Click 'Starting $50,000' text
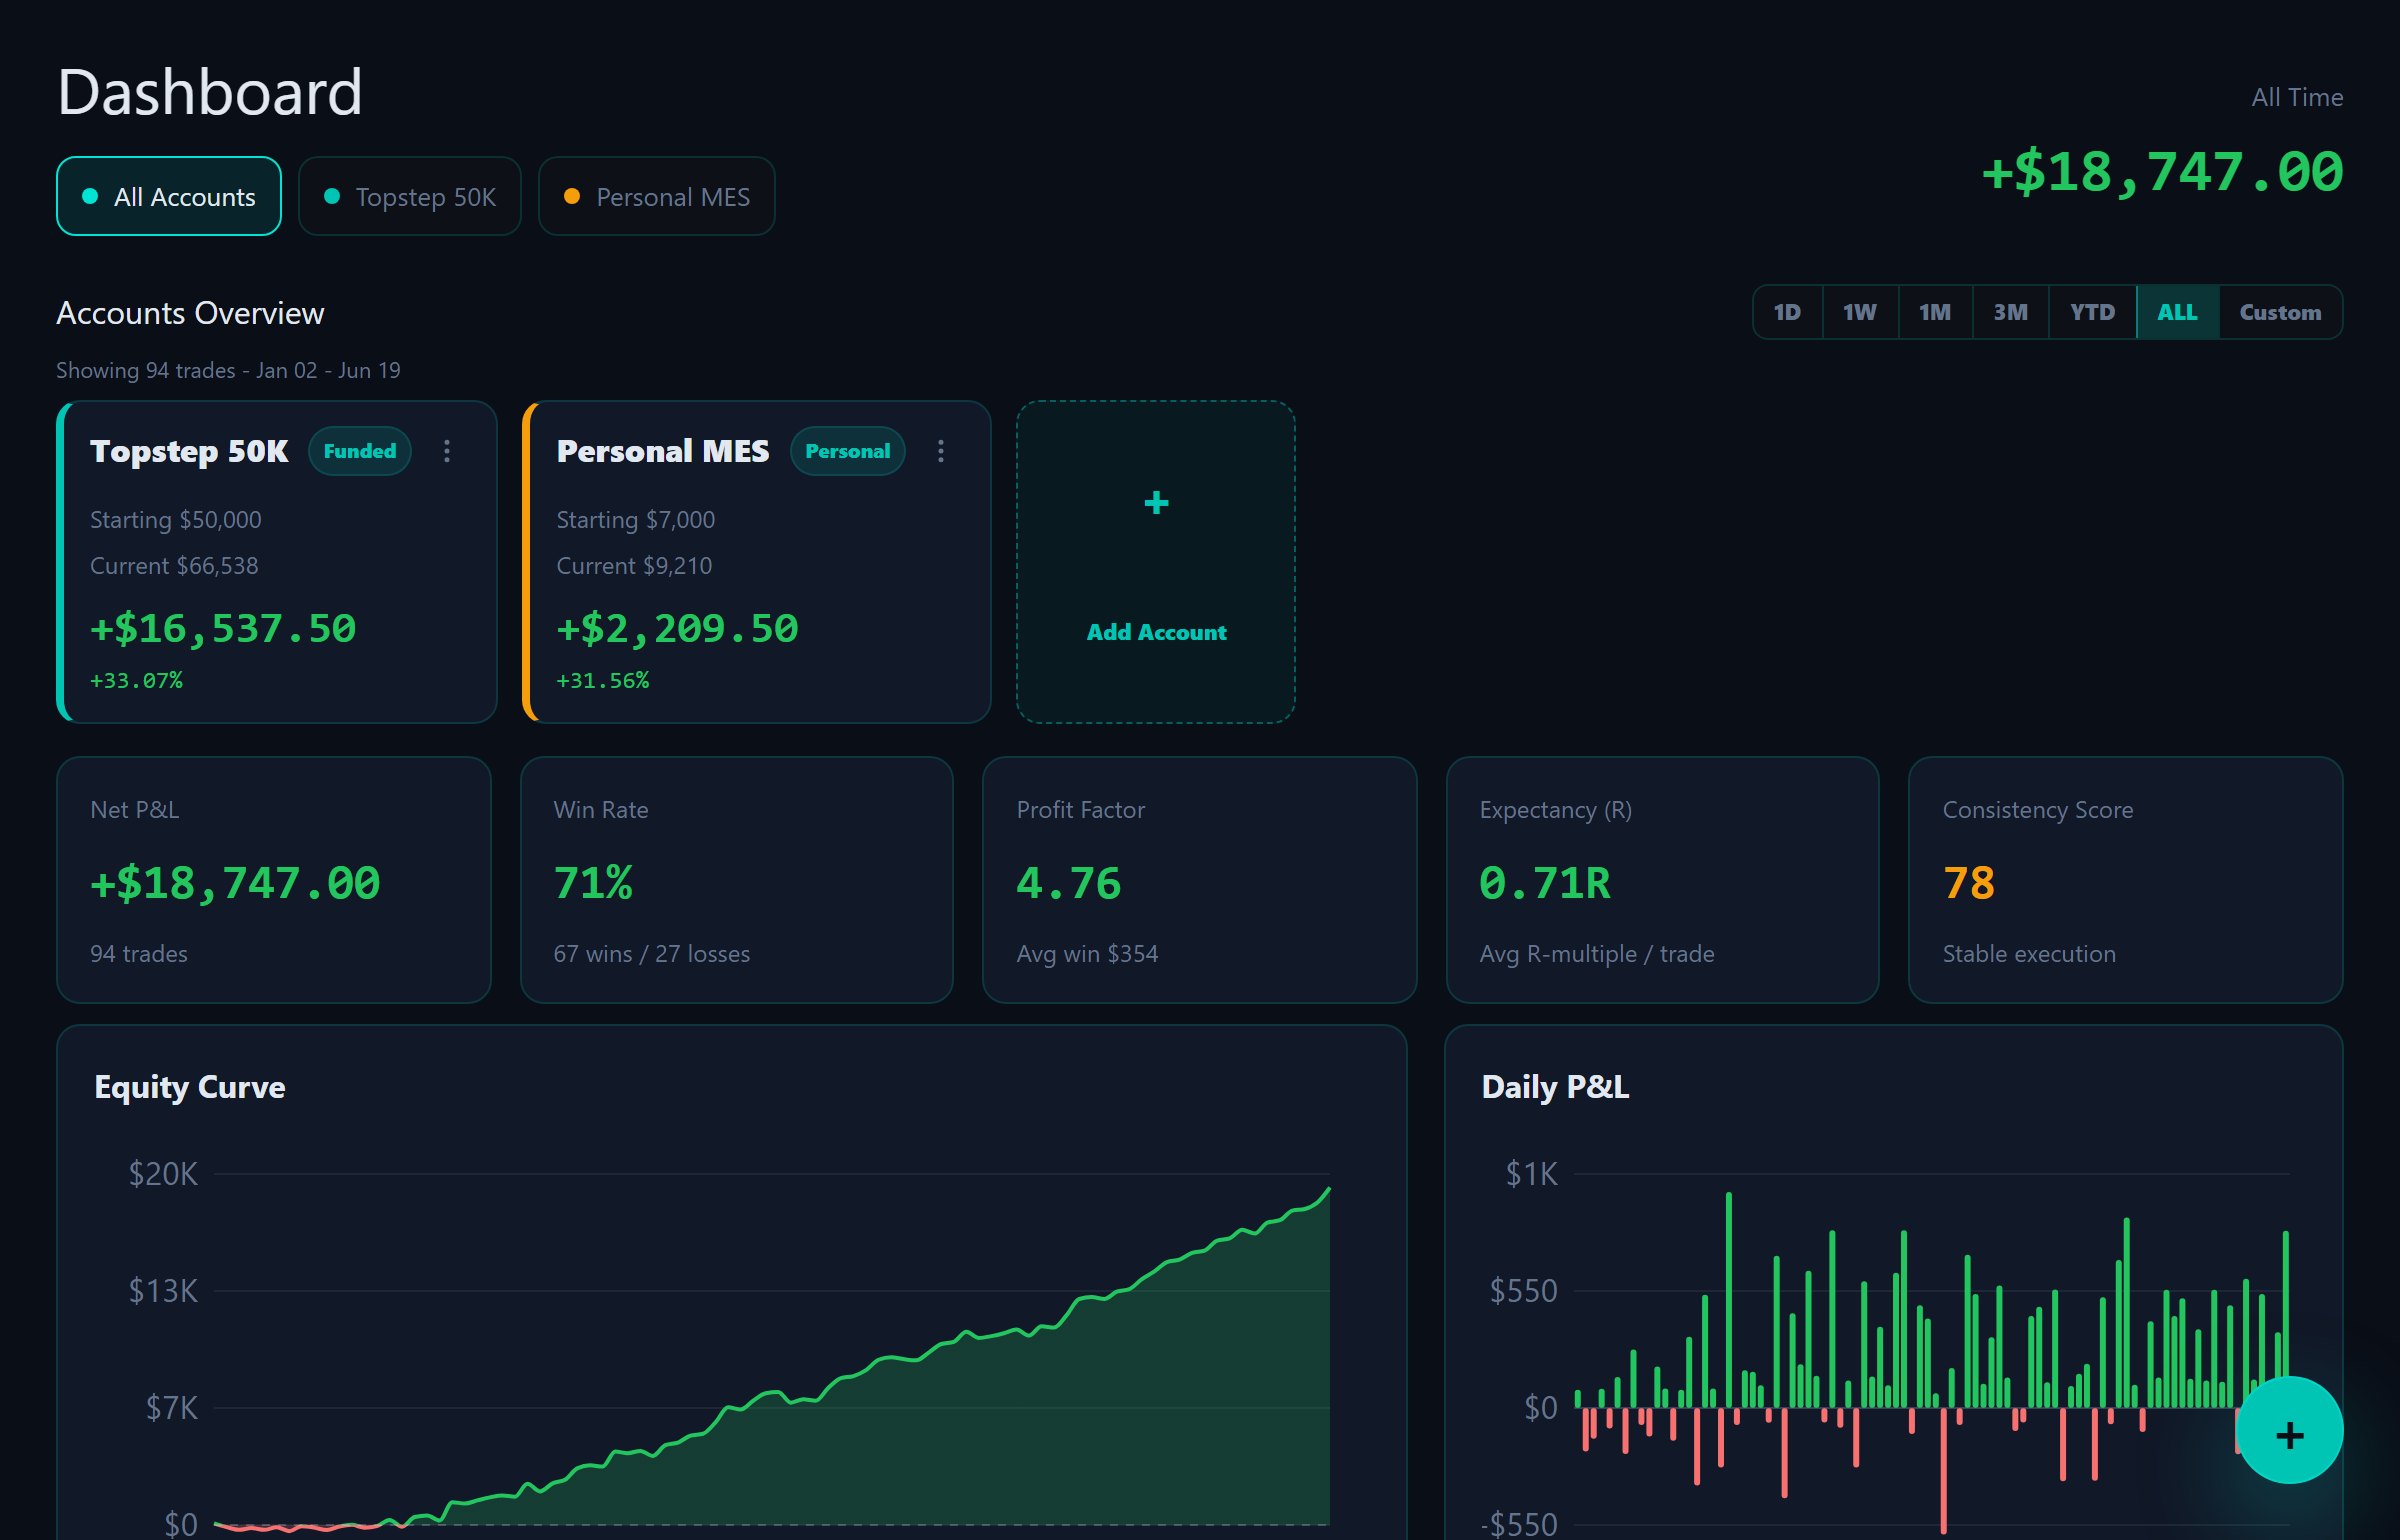 pos(176,520)
